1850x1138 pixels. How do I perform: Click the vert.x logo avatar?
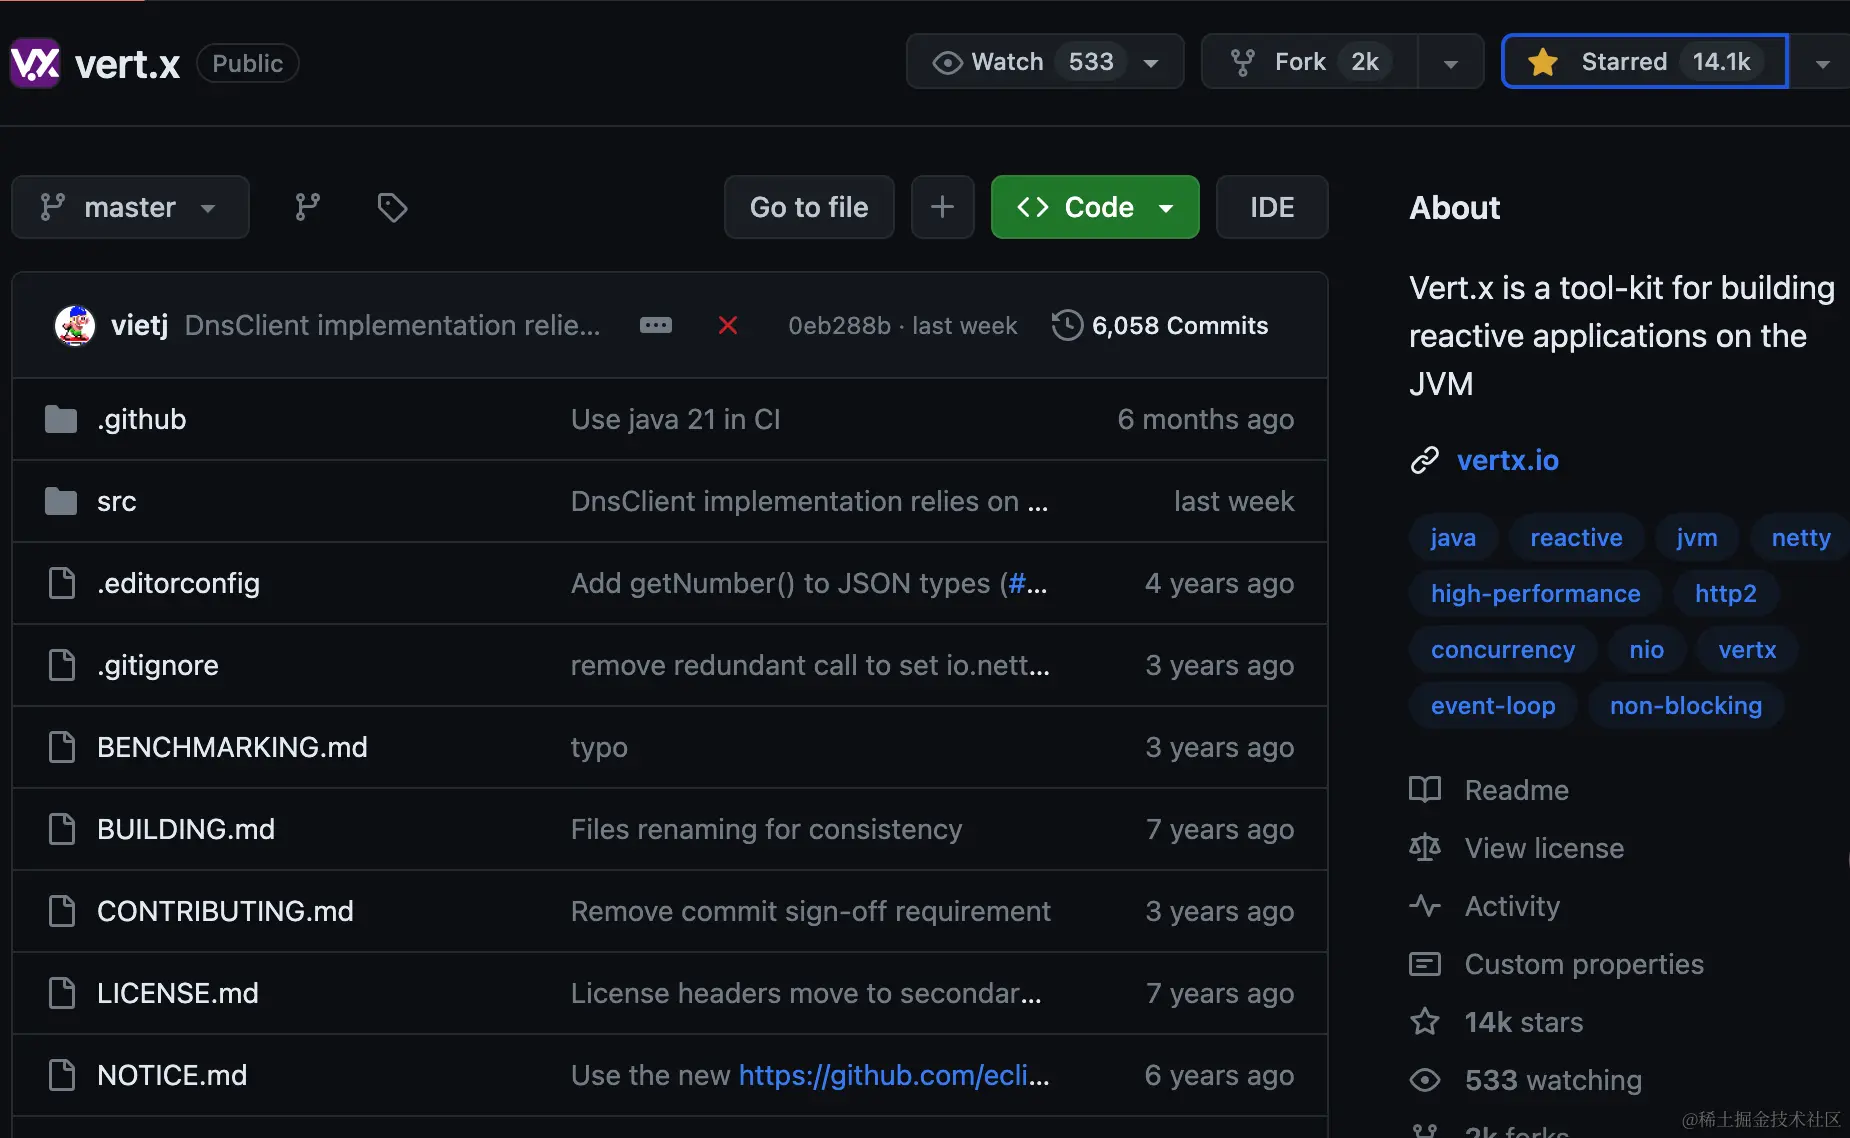point(35,63)
